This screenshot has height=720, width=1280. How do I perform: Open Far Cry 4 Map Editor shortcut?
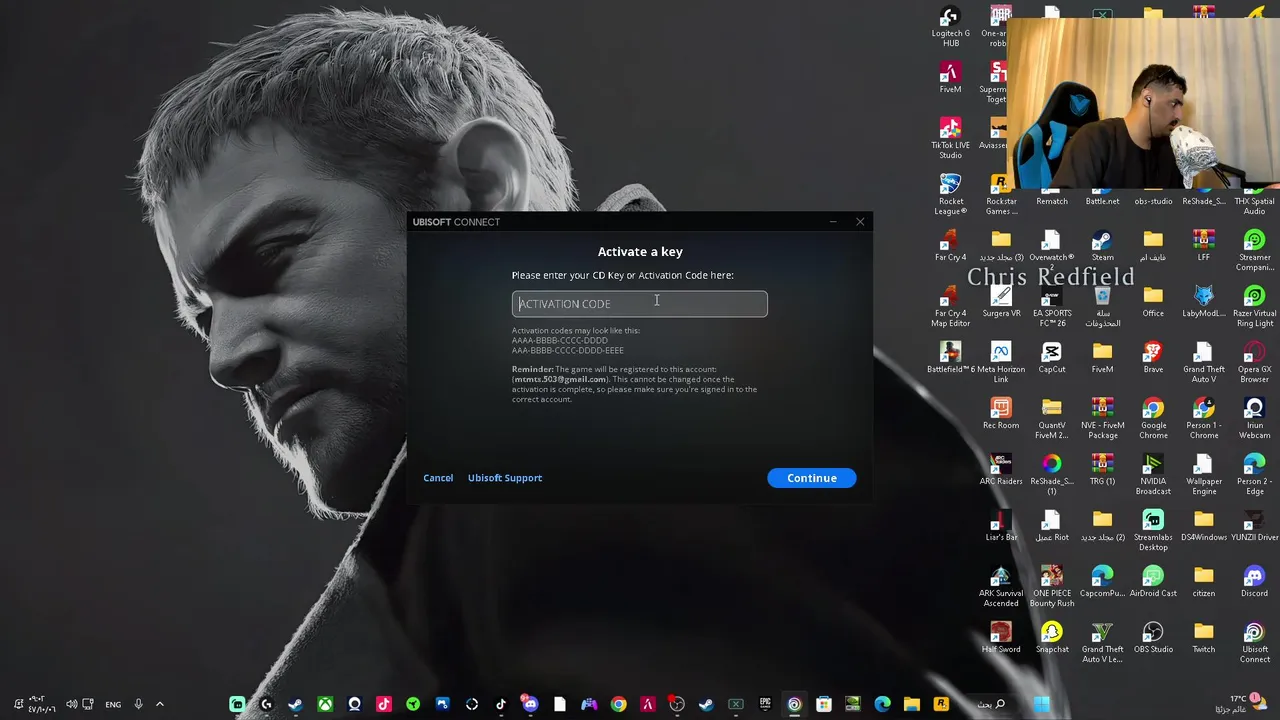click(x=950, y=307)
